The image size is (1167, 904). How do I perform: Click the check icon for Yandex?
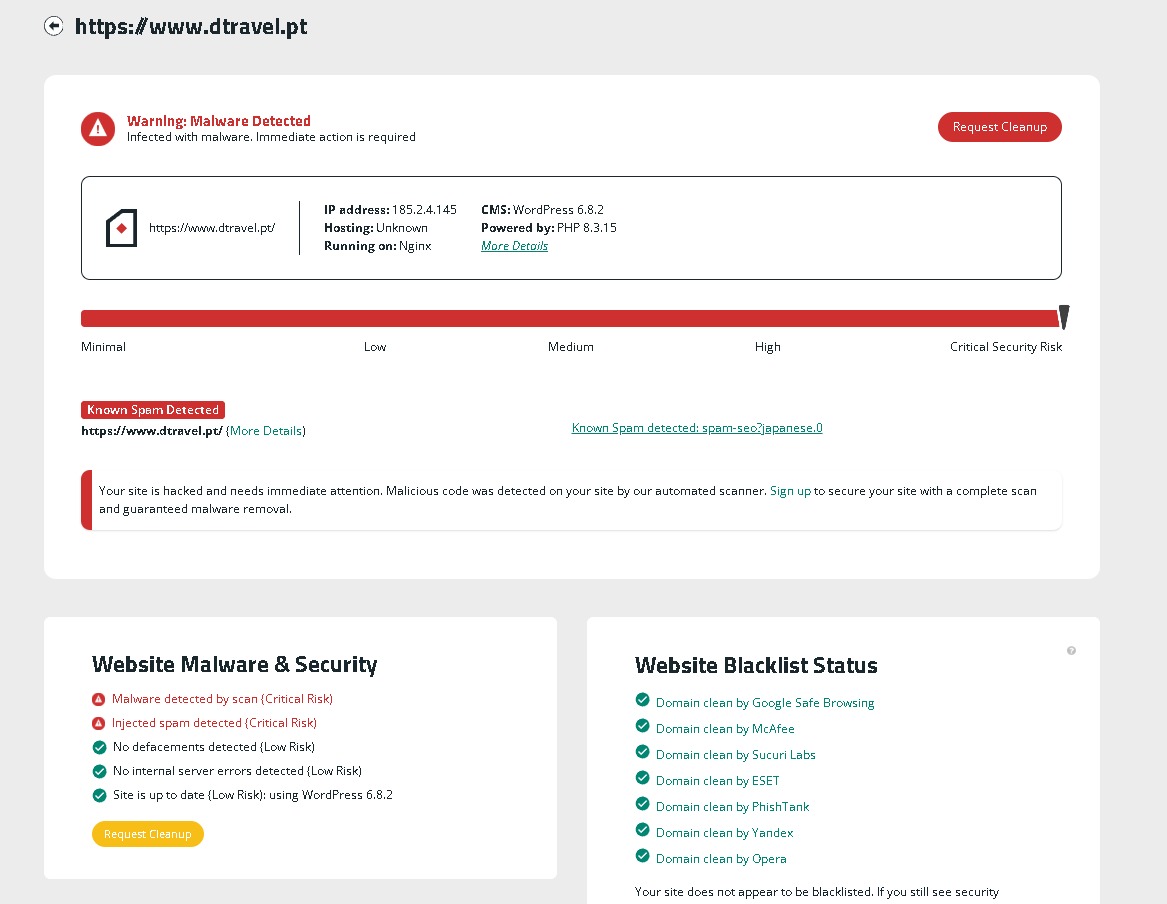(x=642, y=830)
